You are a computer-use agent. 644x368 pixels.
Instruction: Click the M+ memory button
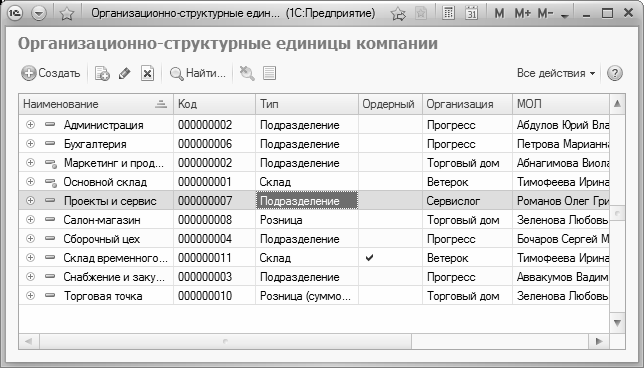coord(522,14)
